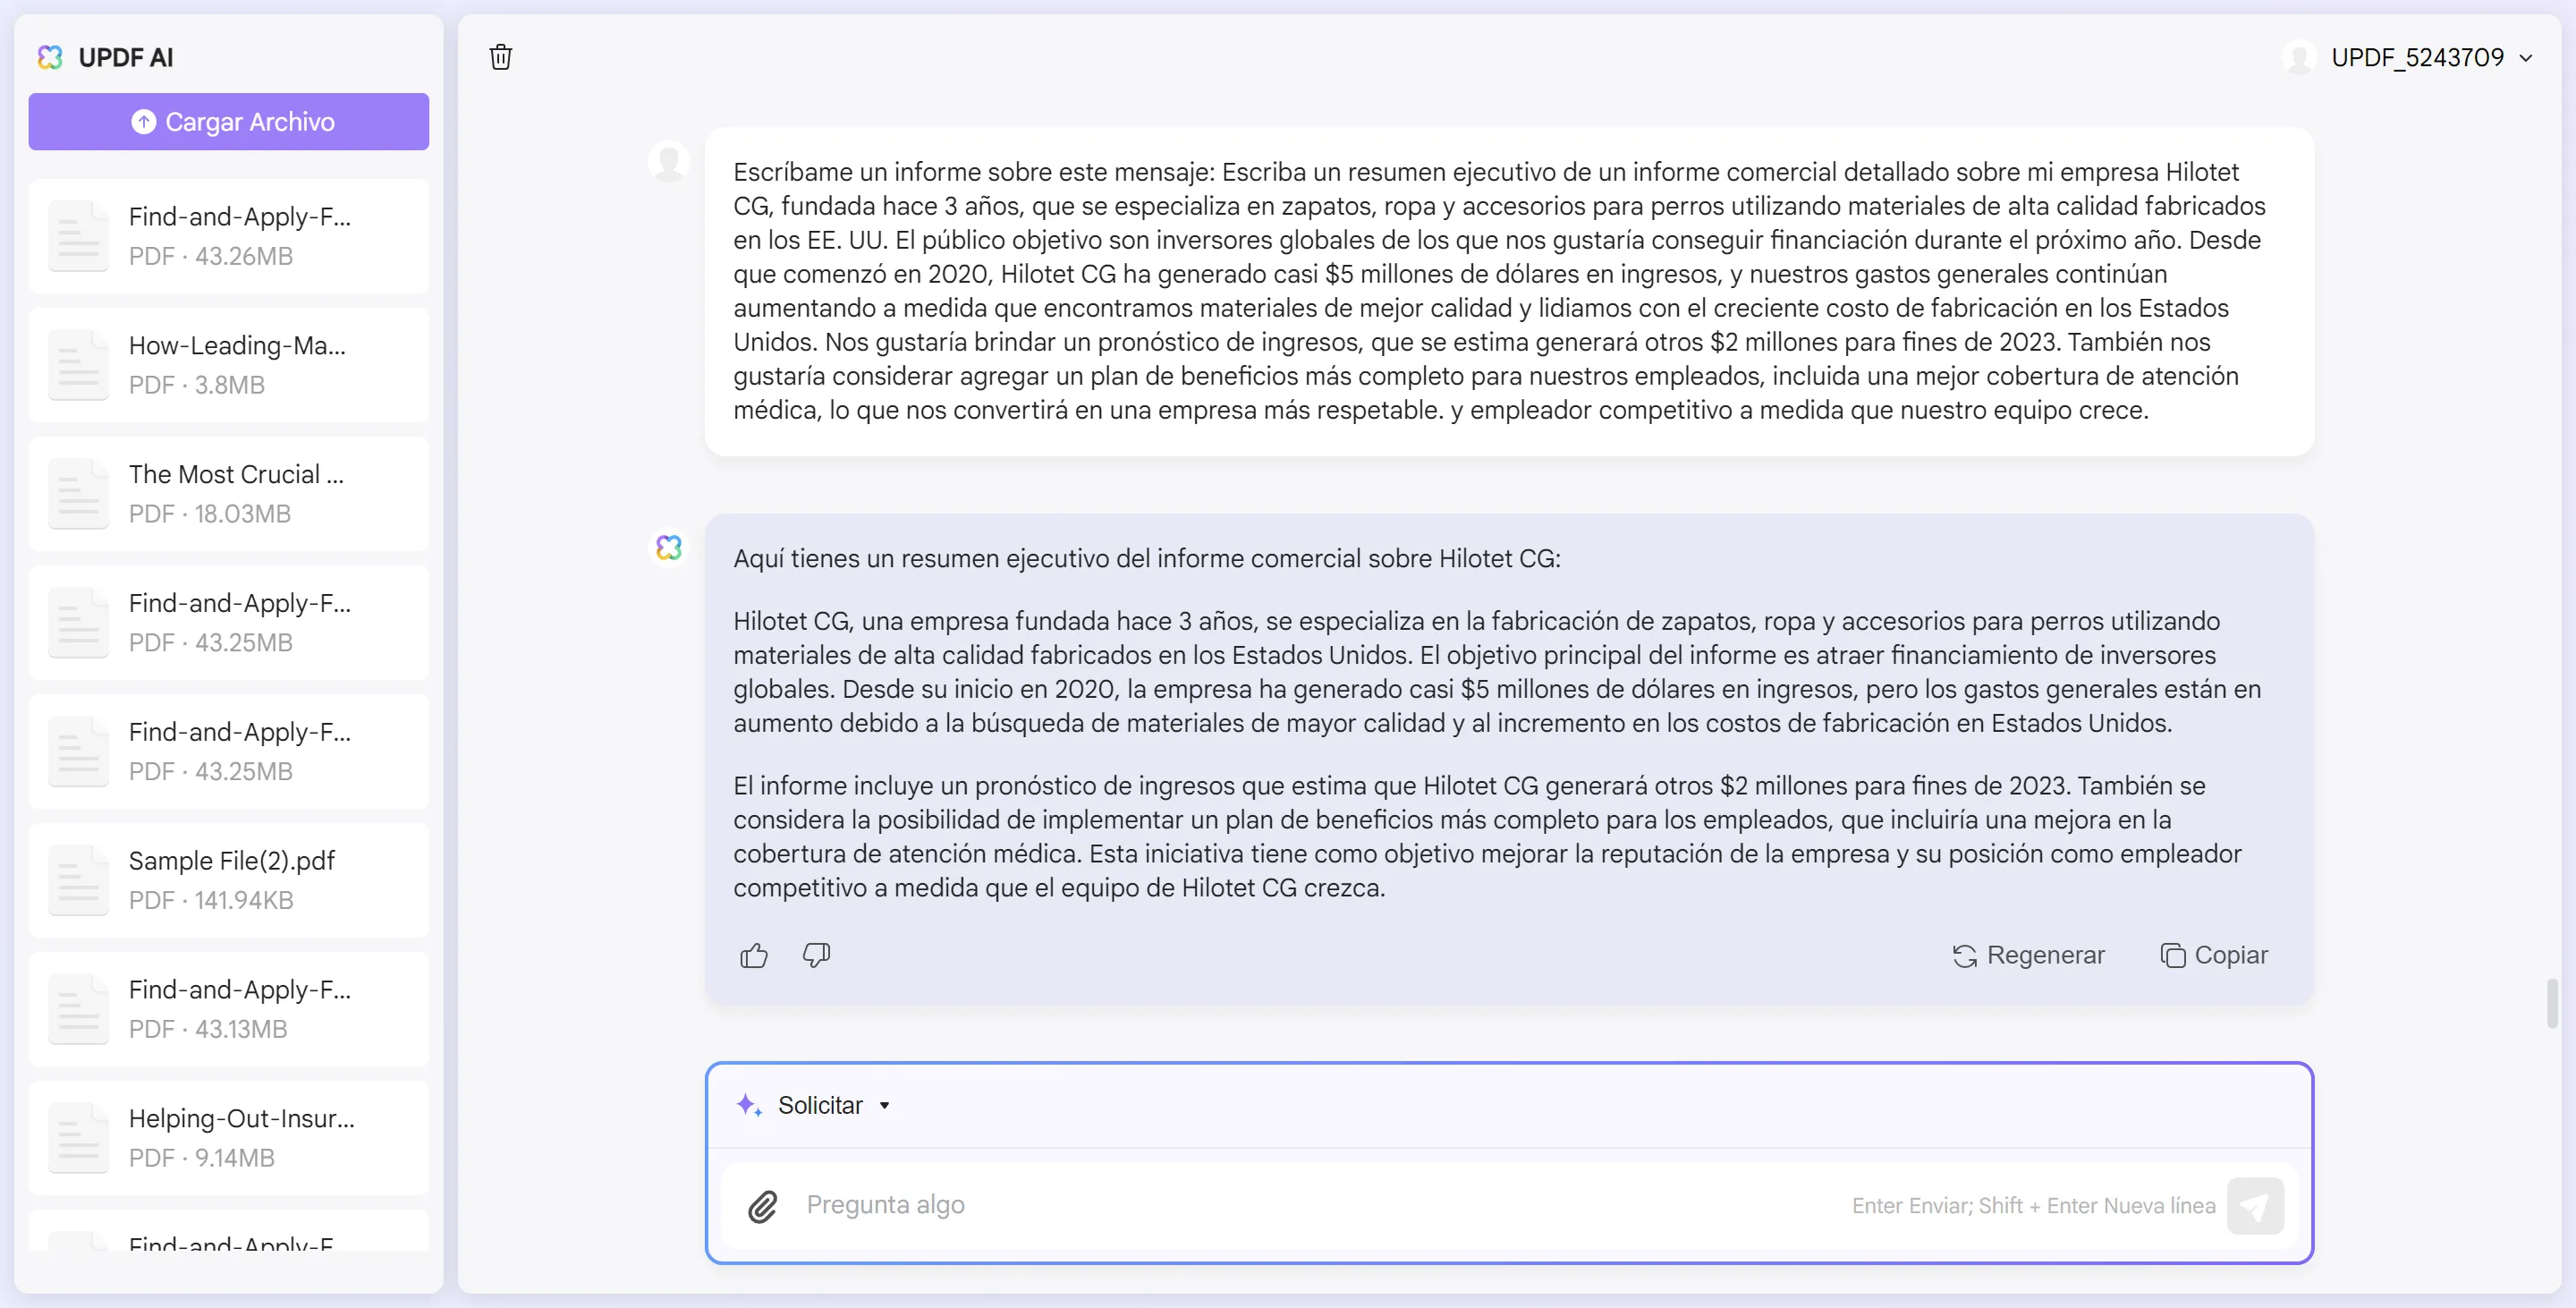Click the trash icon to clear chat

click(501, 57)
